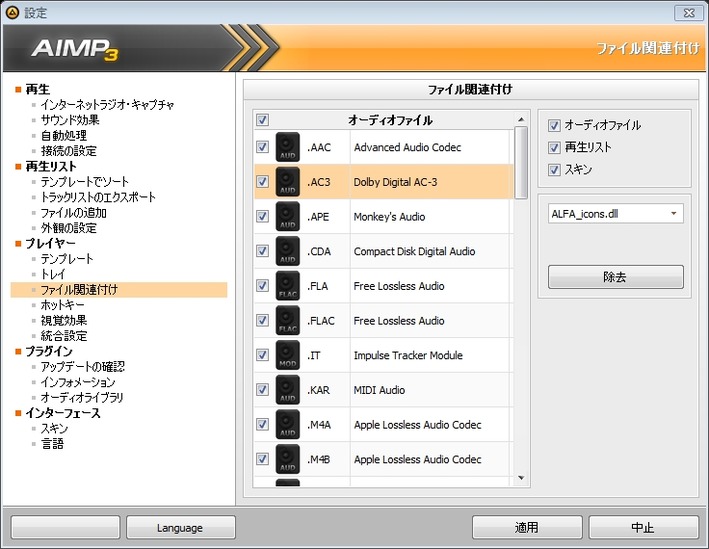Click the 適用 apply button

pyautogui.click(x=527, y=527)
